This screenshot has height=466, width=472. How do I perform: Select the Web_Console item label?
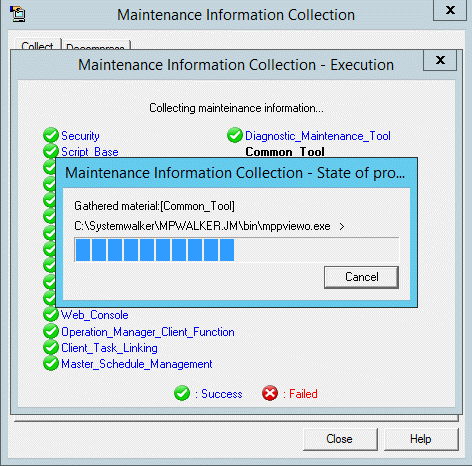(95, 315)
